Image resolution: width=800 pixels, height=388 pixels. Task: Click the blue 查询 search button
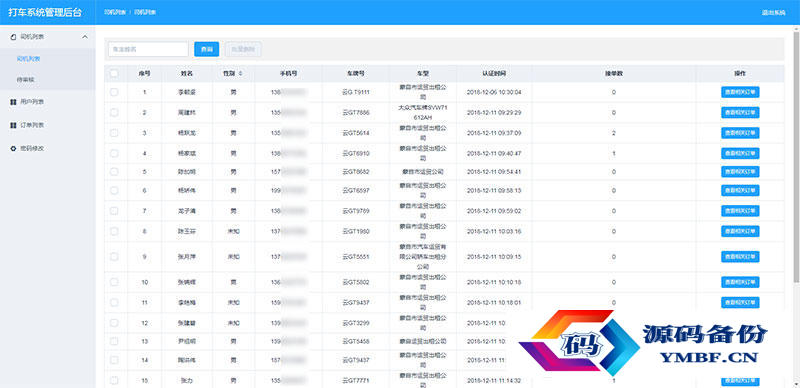(x=207, y=49)
